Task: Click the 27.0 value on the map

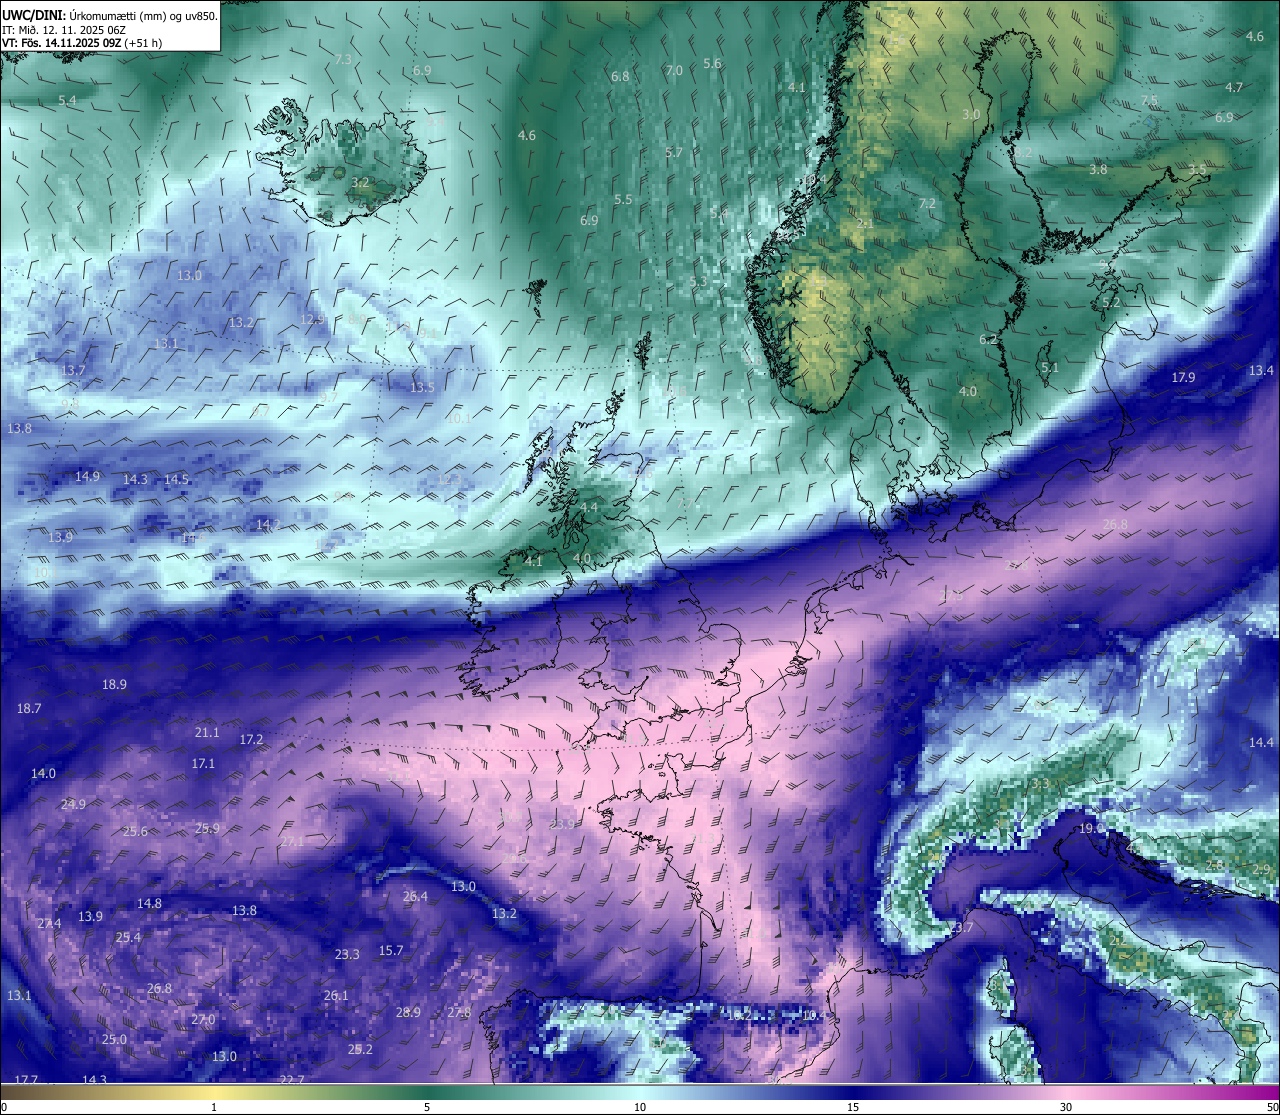Action: (203, 1020)
